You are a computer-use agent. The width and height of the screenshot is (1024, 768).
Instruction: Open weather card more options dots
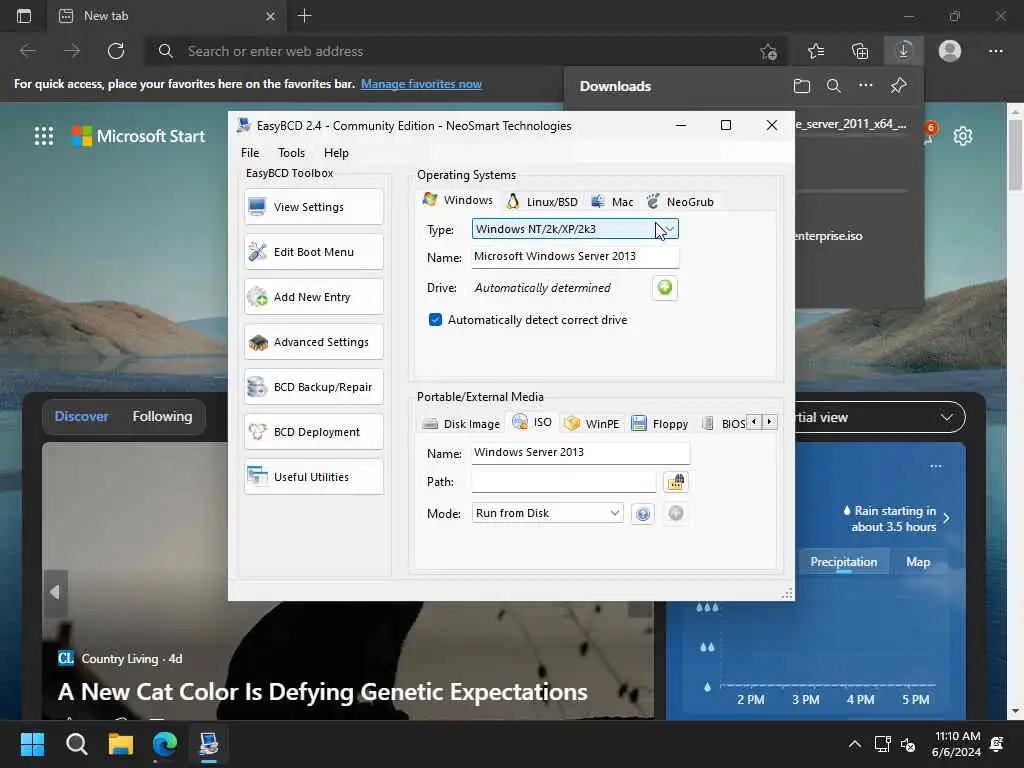click(x=936, y=466)
